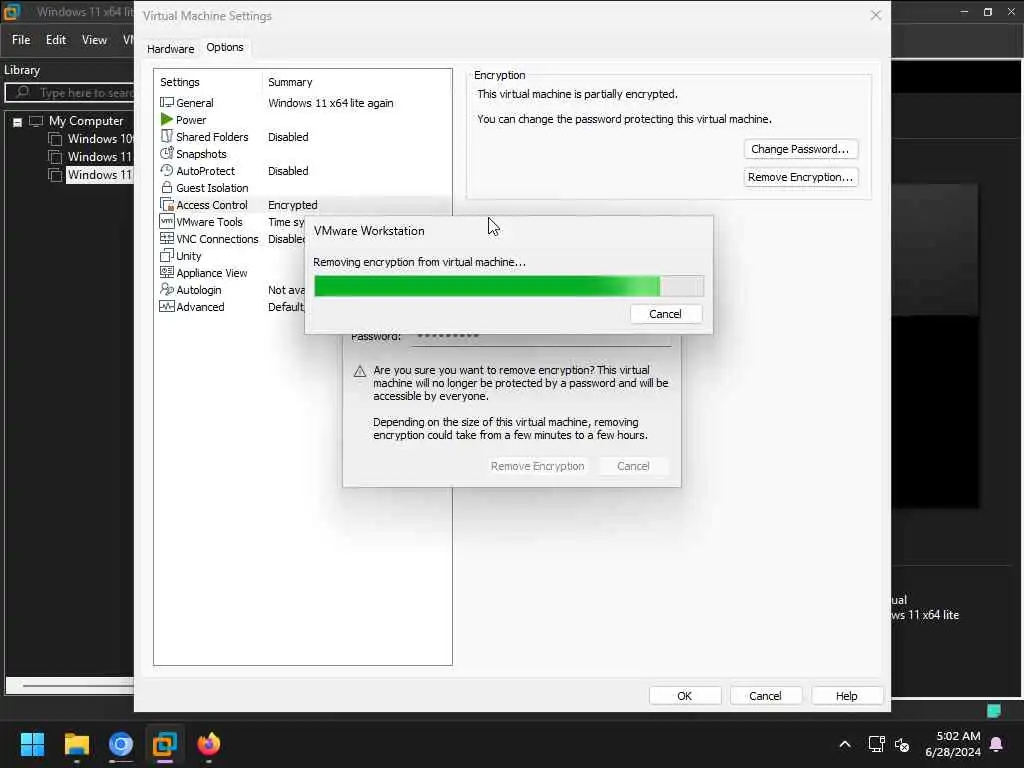
Task: Click the Remove Encryption confirm button
Action: (x=537, y=466)
